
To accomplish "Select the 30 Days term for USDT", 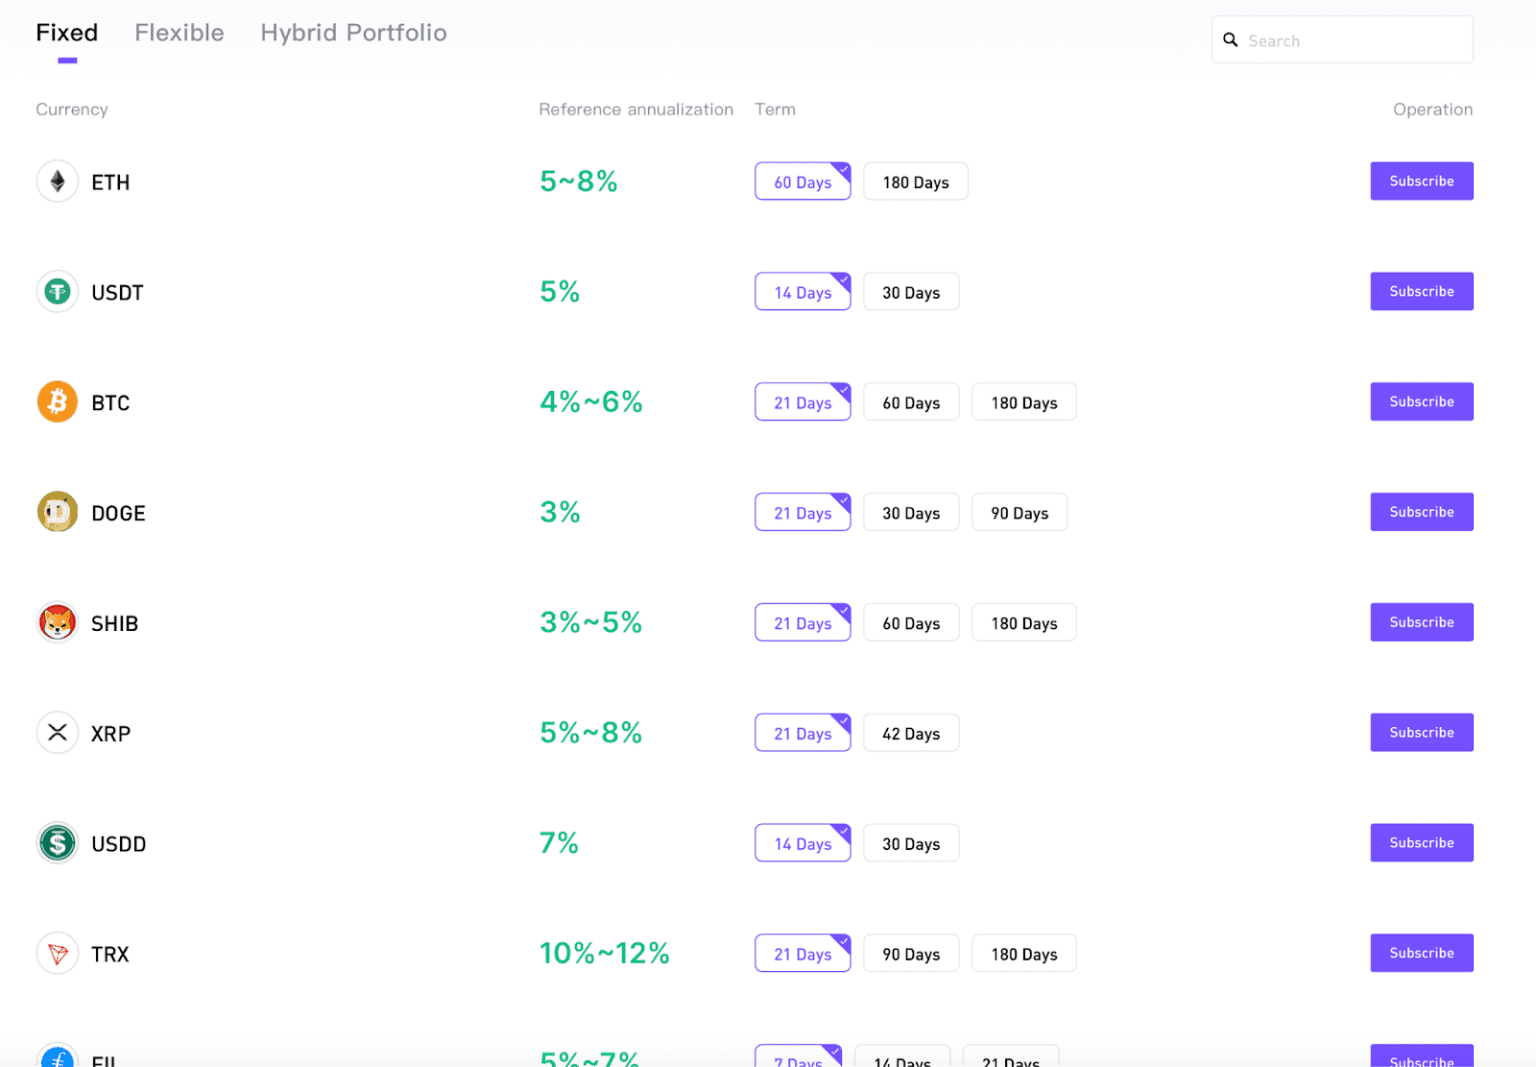I will click(911, 291).
